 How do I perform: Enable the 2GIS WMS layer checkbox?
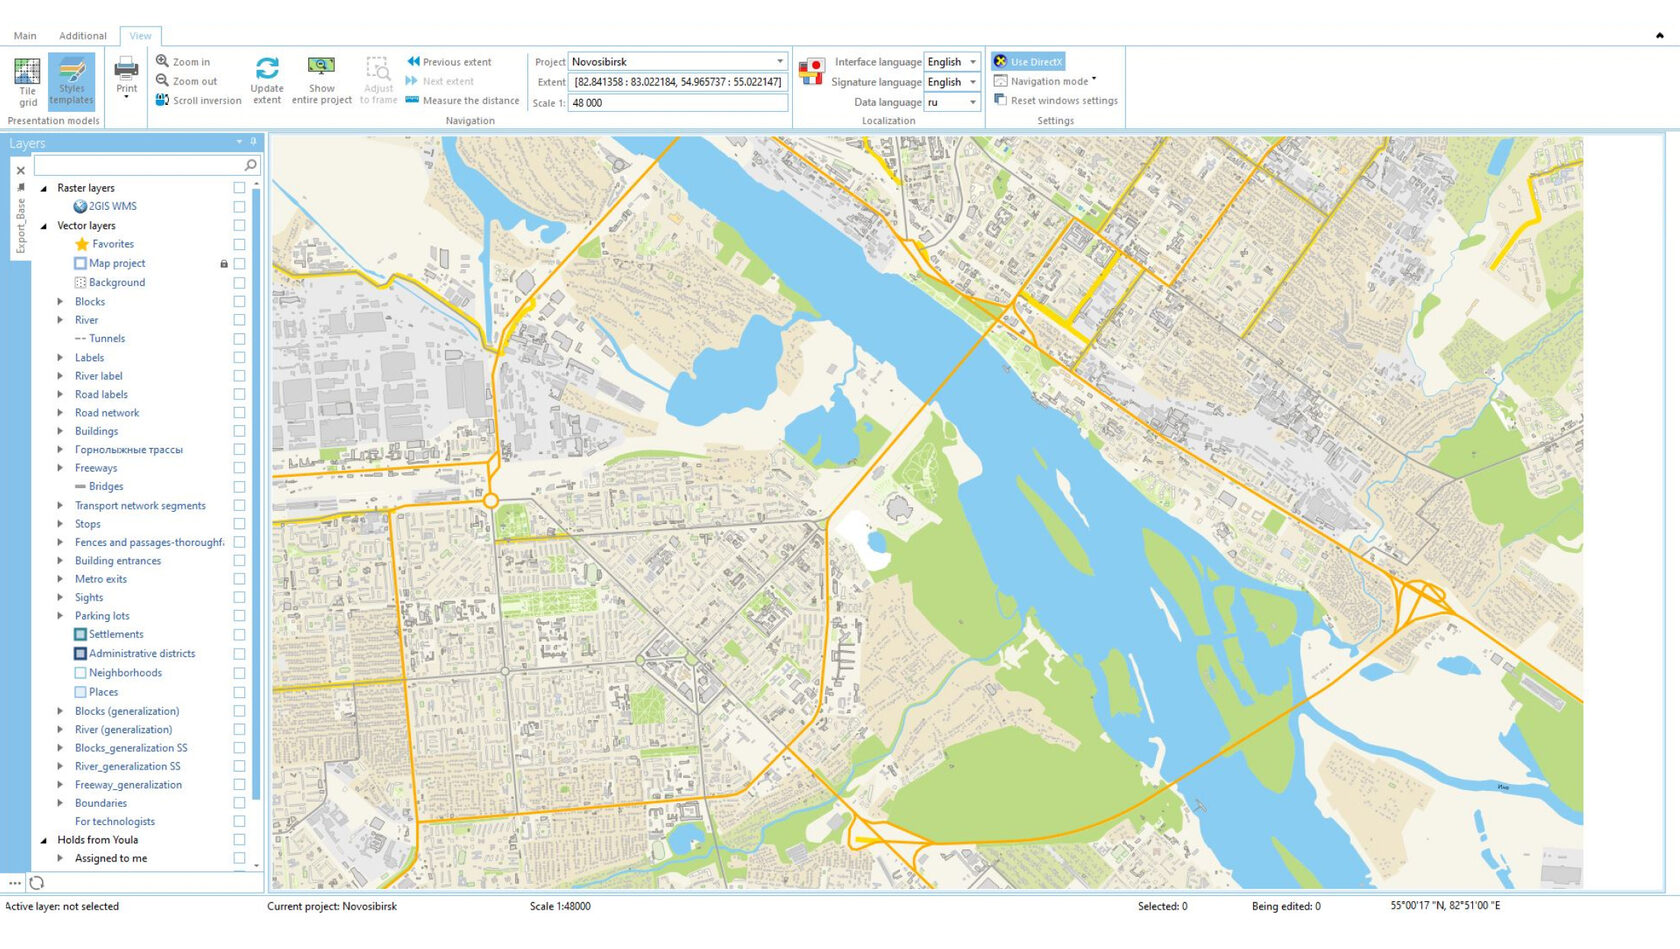(x=238, y=206)
